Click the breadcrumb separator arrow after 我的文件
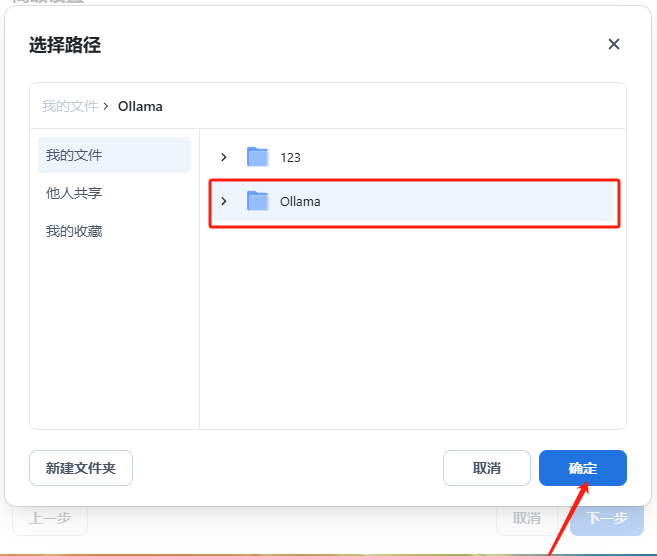The width and height of the screenshot is (657, 556). click(106, 106)
